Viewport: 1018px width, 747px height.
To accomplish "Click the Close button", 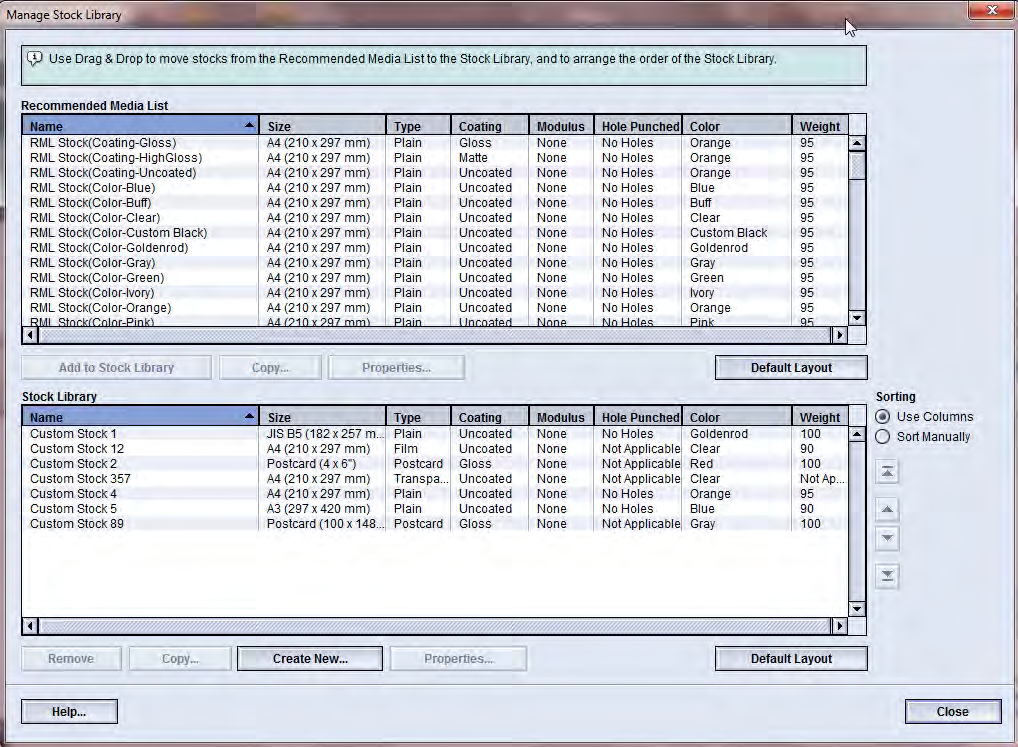I will (x=952, y=711).
